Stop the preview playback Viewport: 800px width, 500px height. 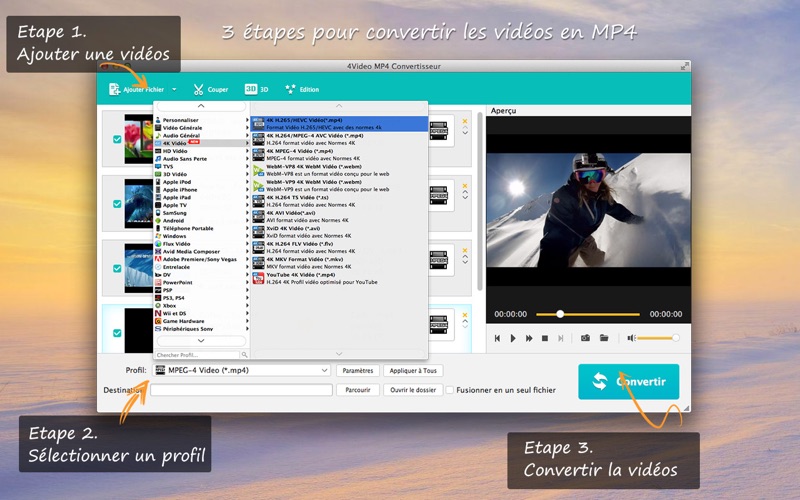point(545,338)
